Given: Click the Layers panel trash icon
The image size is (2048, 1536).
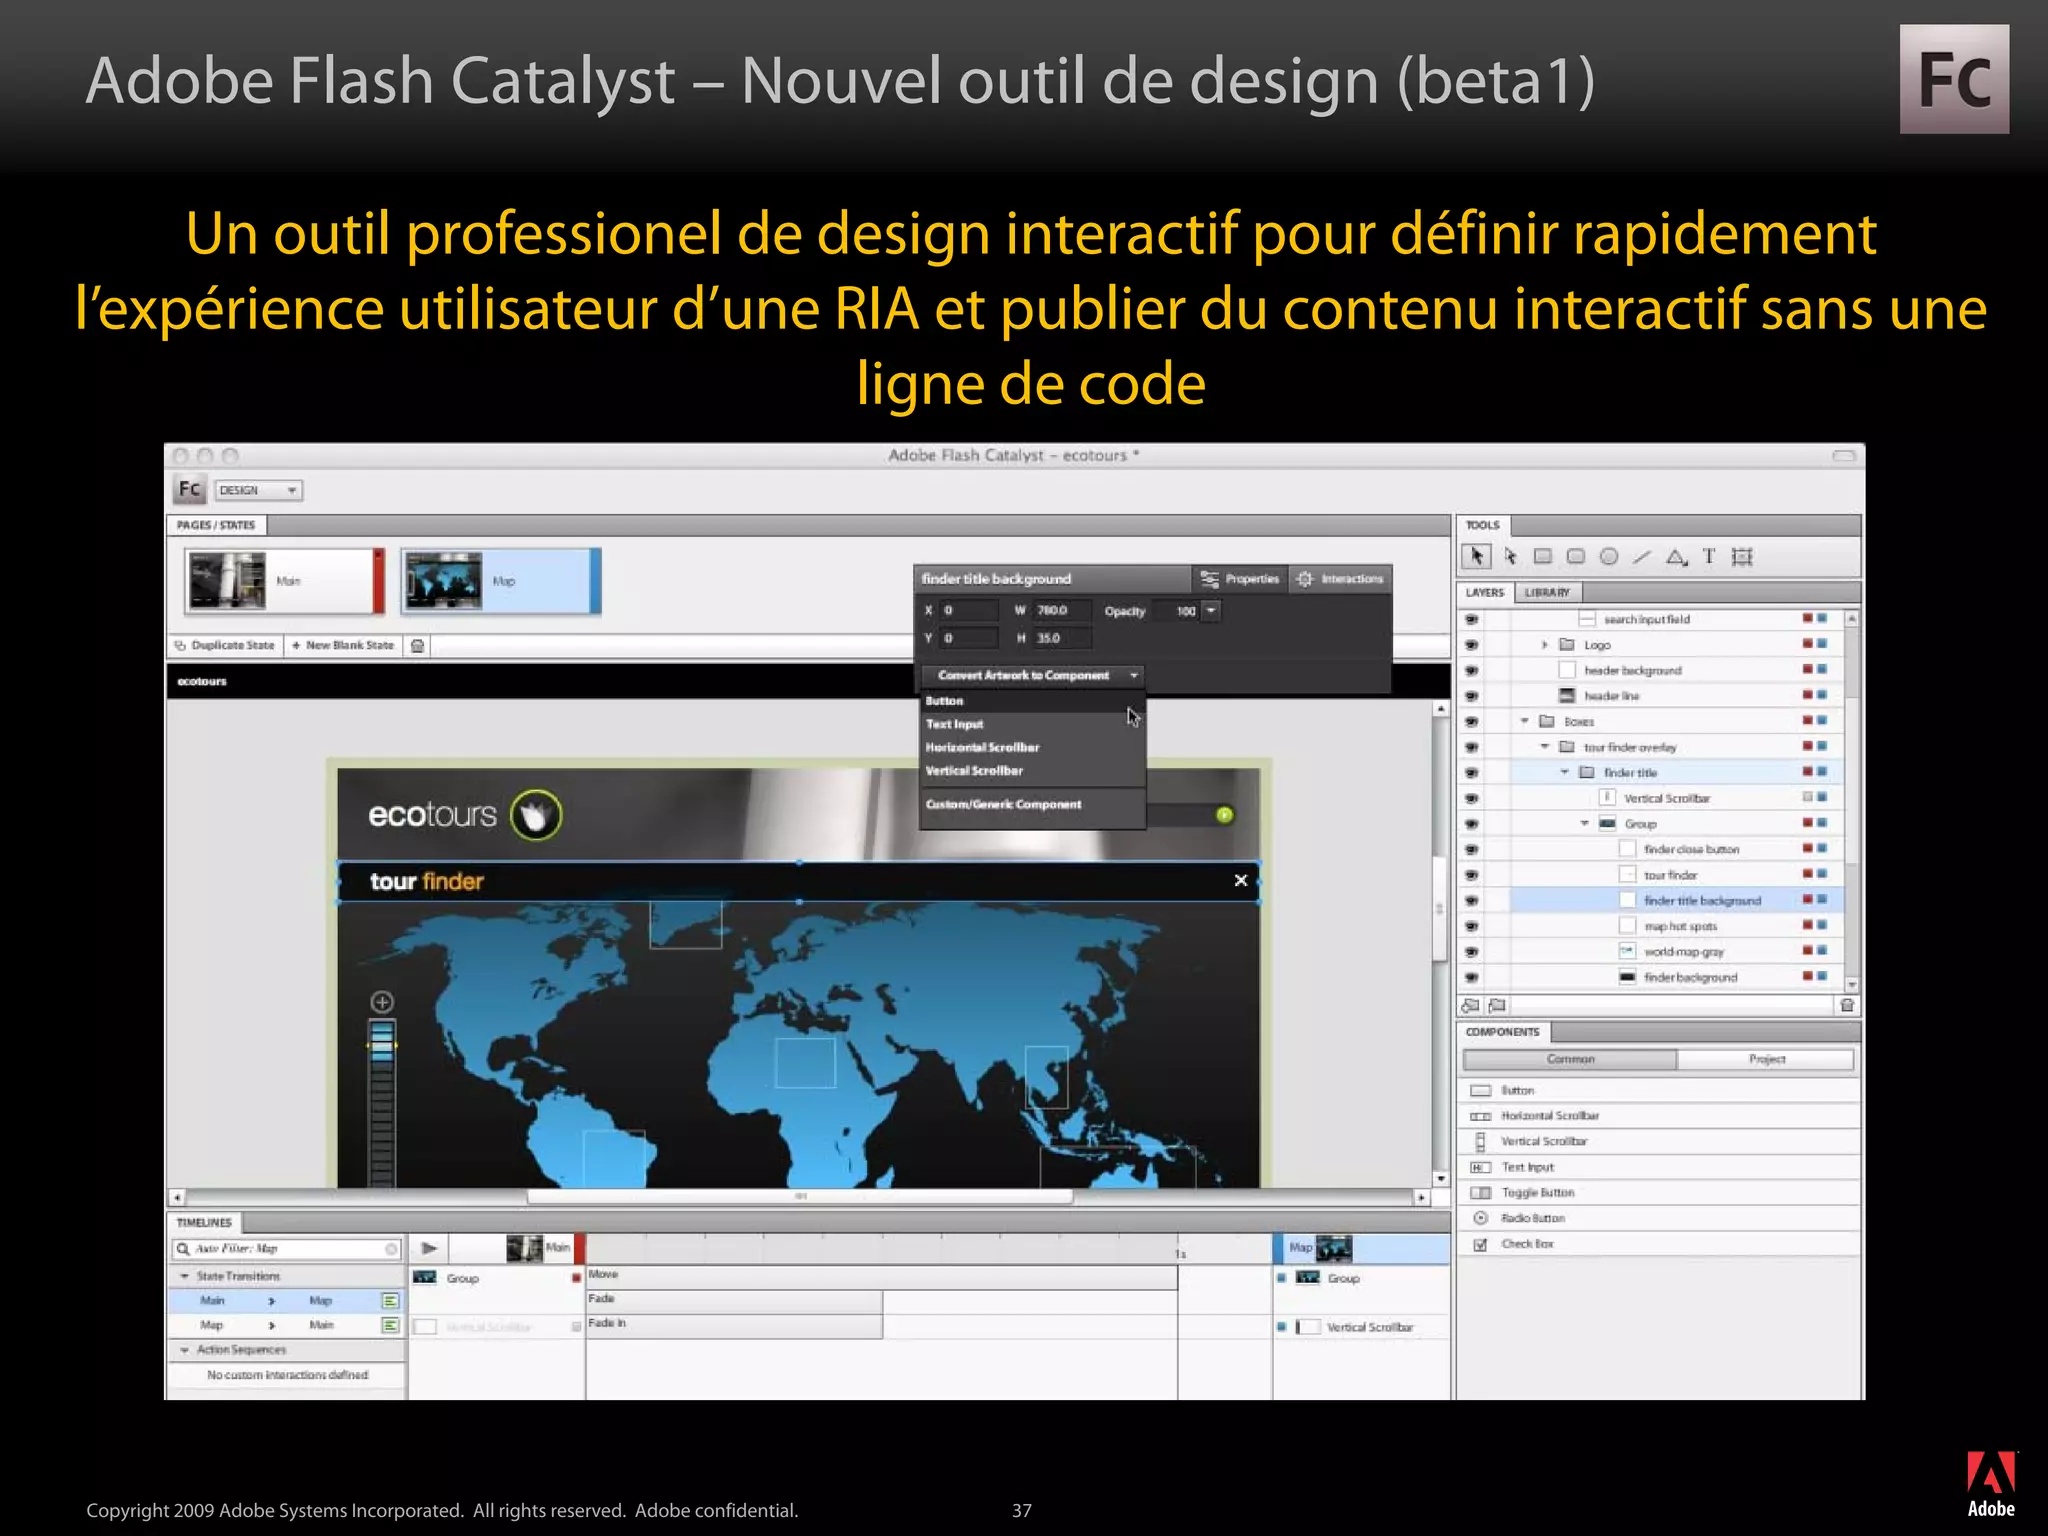Looking at the screenshot, I should pos(1847,1005).
